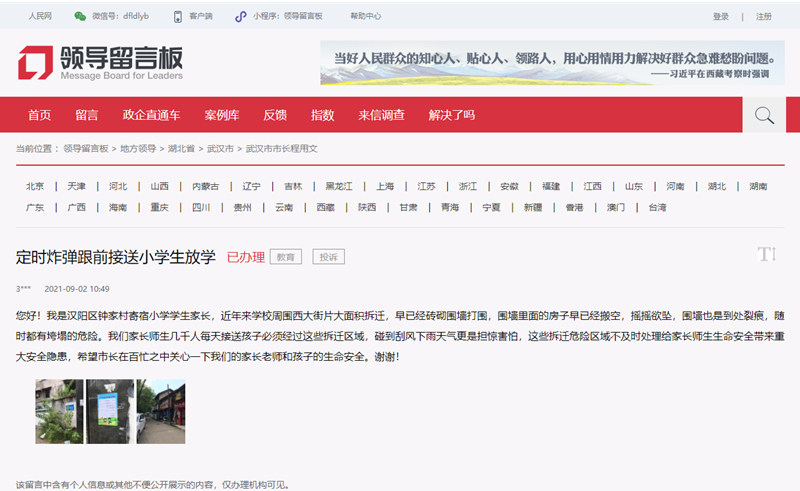Viewport: 800px width, 491px height.
Task: Choose 台湾 in the region list
Action: [x=657, y=207]
